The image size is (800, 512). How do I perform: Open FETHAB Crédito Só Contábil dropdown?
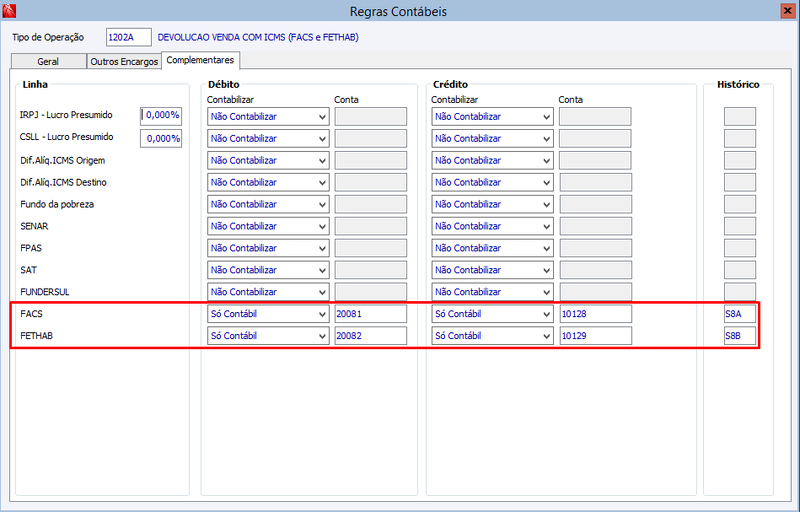coord(492,336)
